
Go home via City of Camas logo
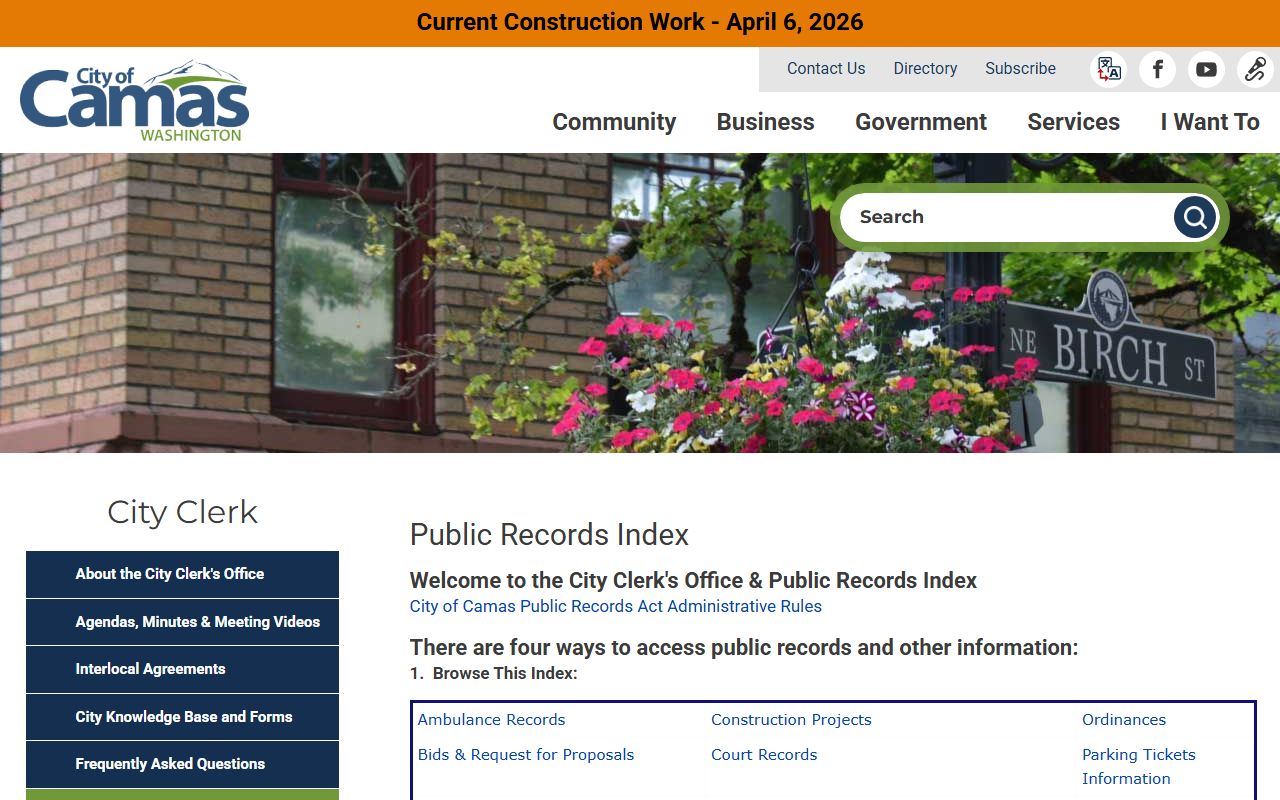point(134,100)
